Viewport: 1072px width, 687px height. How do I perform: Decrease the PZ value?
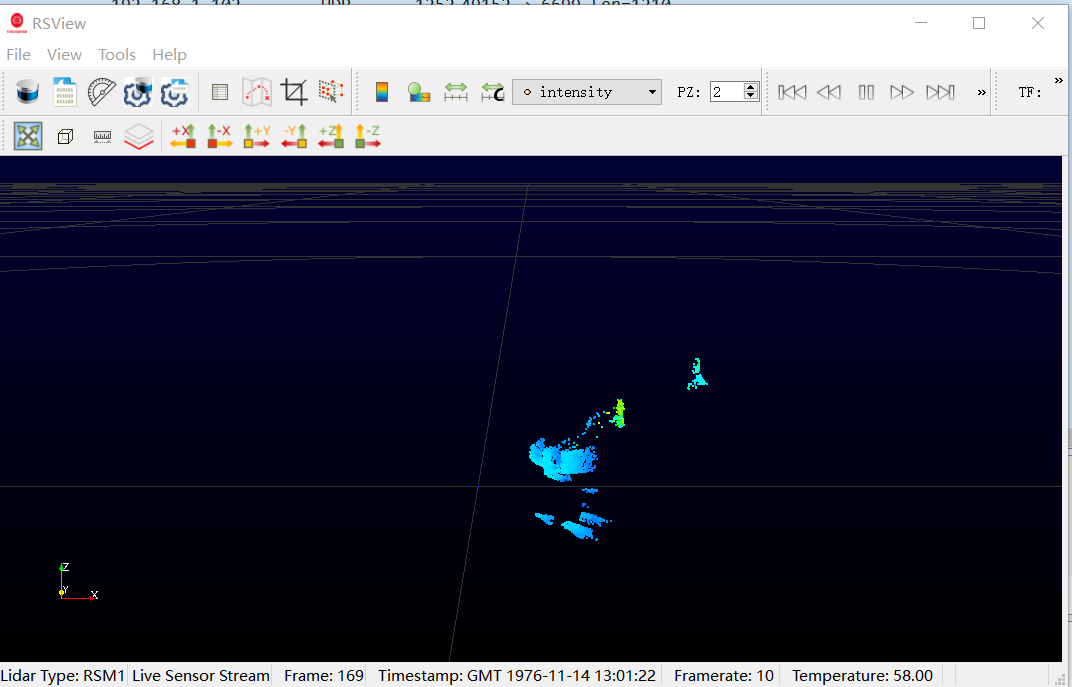pos(751,96)
